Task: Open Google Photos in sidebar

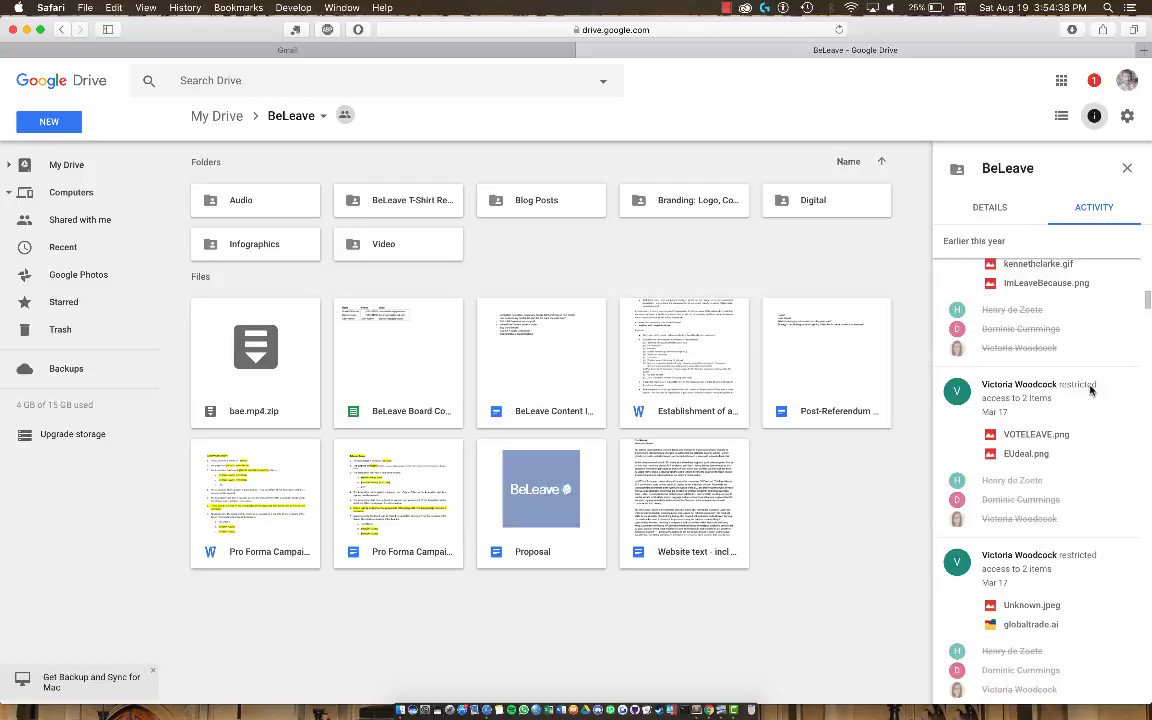Action: pyautogui.click(x=79, y=275)
